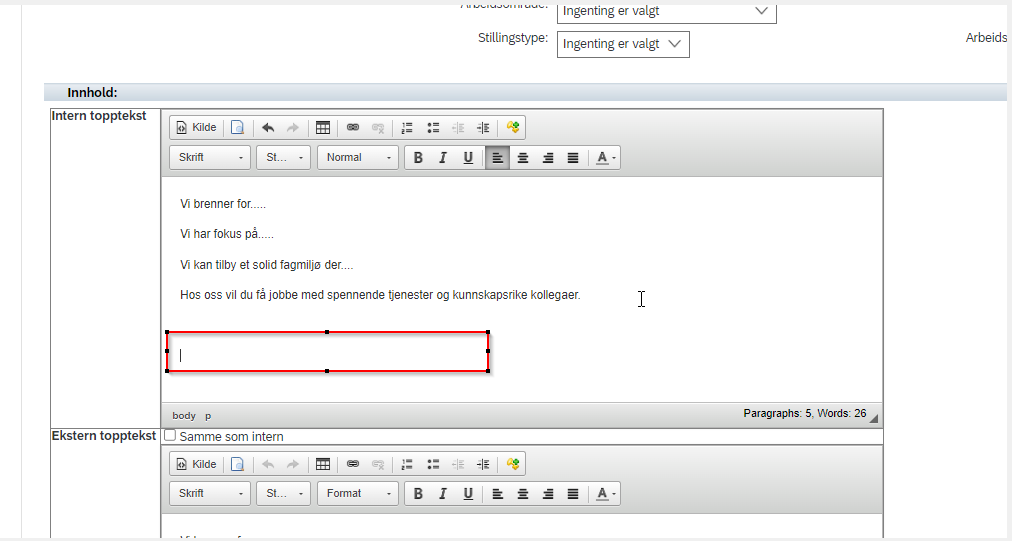
Task: Right align text in Intern topptekst editor
Action: pos(548,158)
